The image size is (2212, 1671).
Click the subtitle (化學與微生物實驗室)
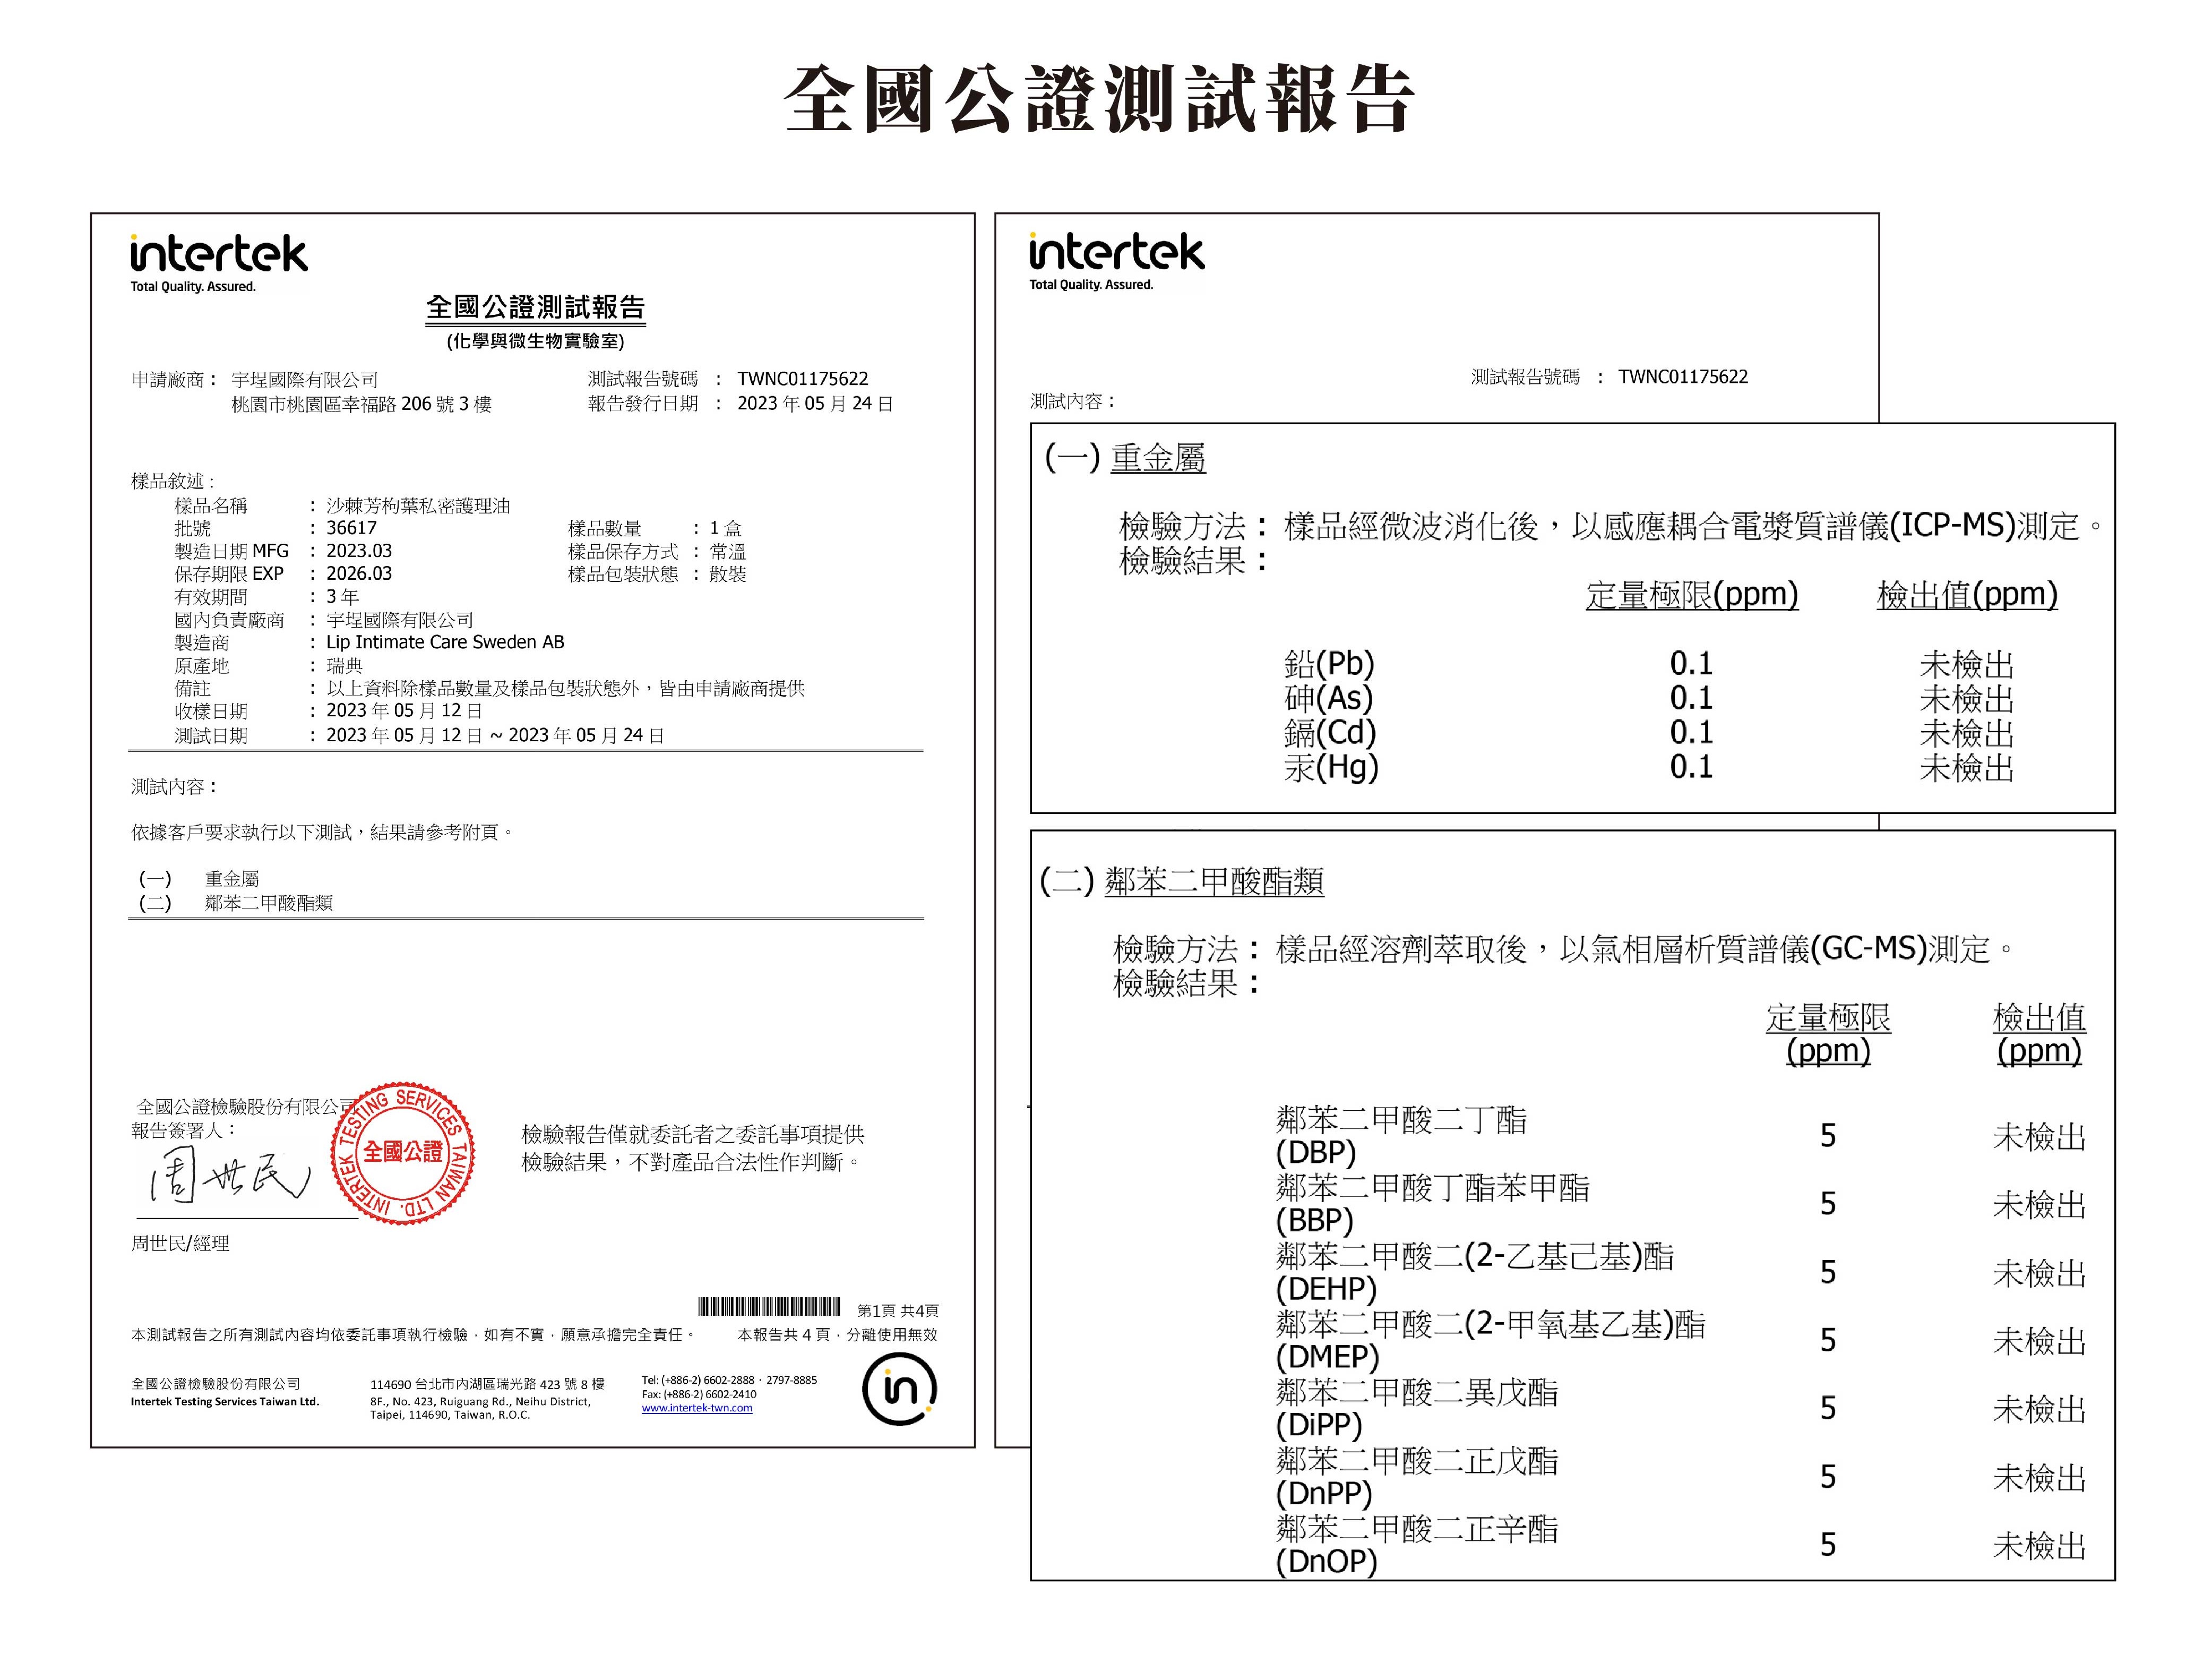tap(535, 341)
